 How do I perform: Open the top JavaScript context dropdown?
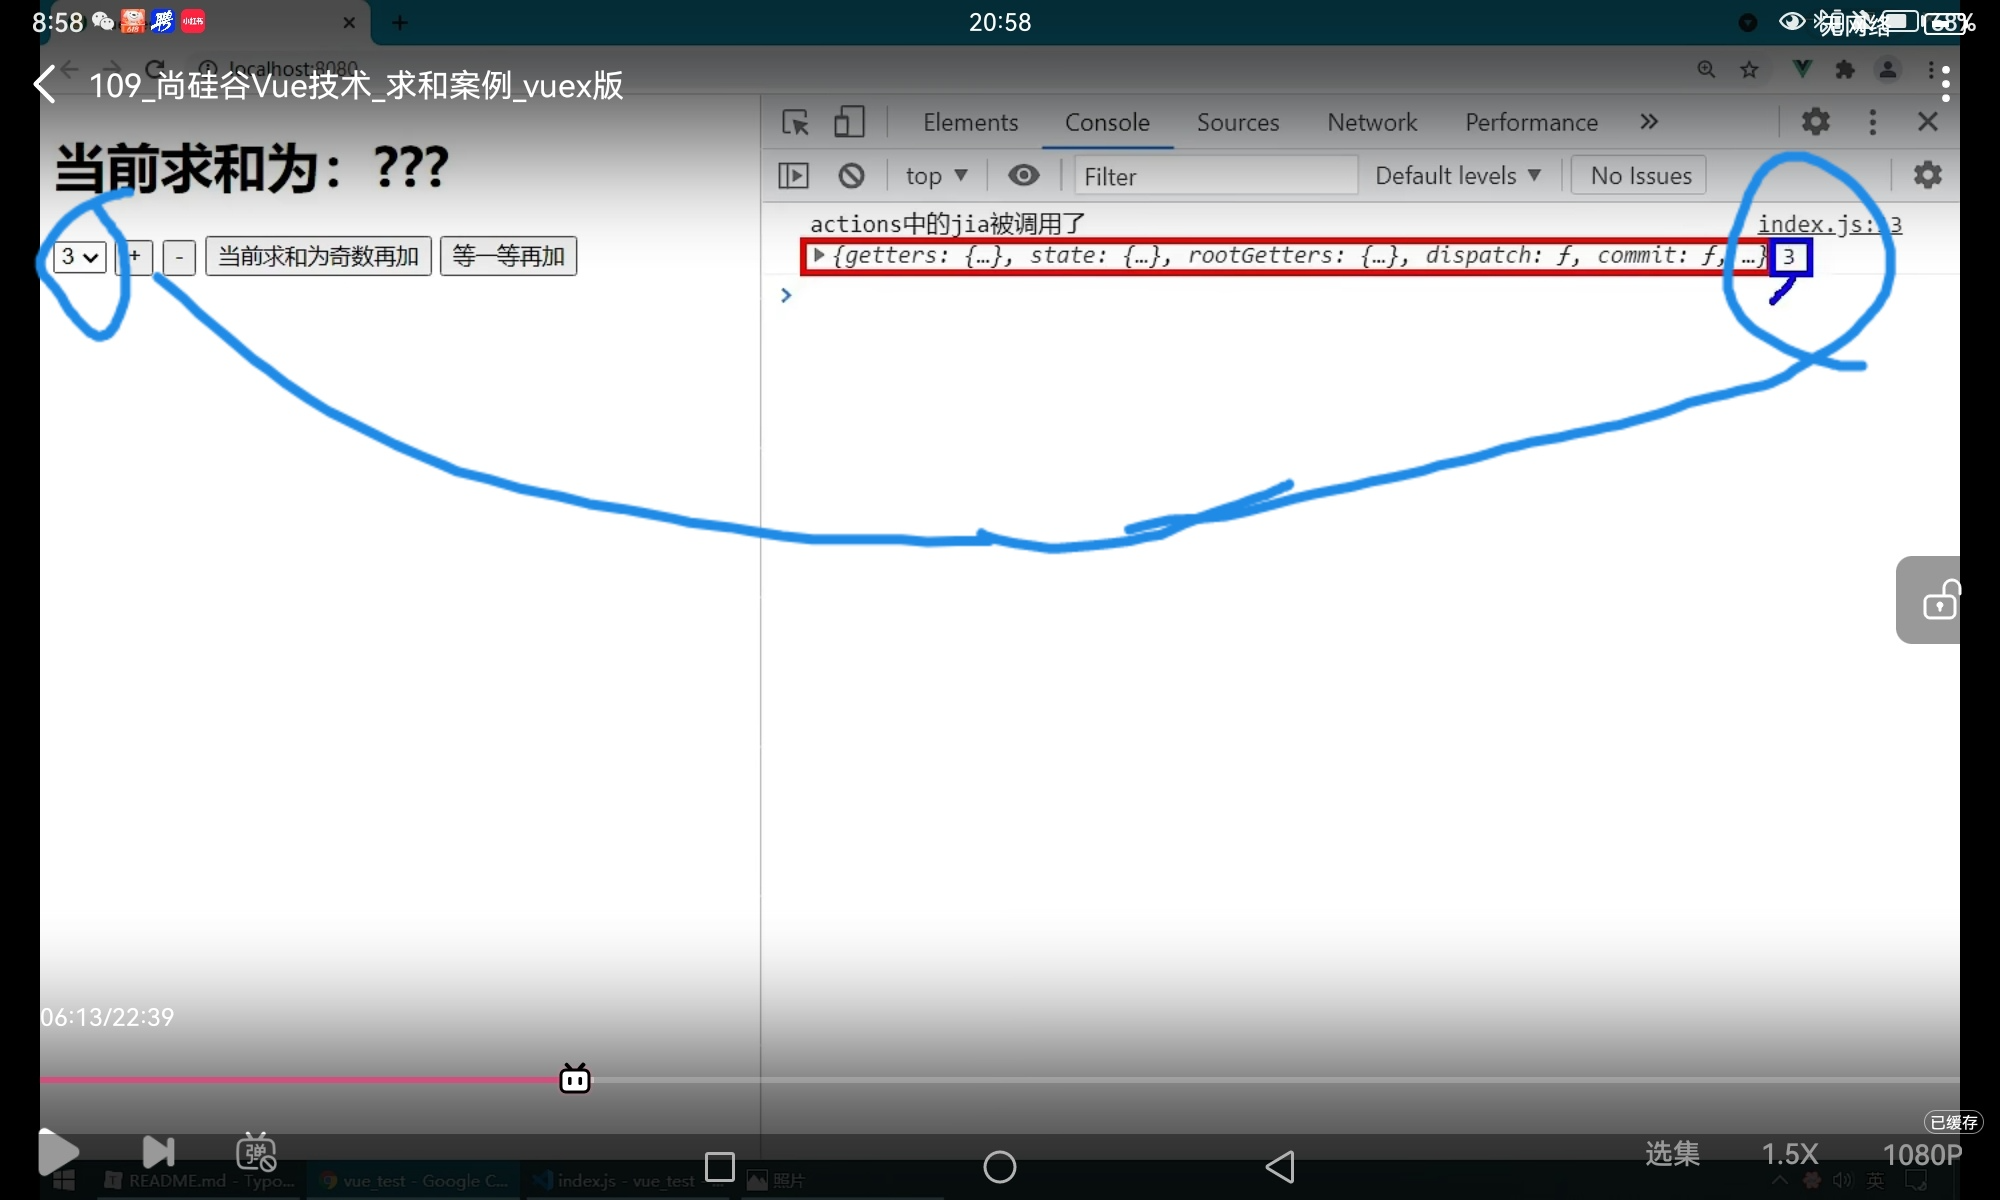tap(936, 176)
